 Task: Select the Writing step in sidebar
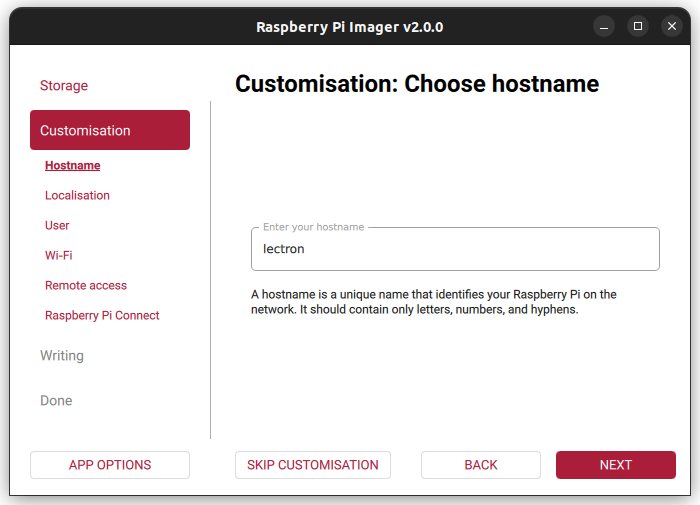pos(62,356)
